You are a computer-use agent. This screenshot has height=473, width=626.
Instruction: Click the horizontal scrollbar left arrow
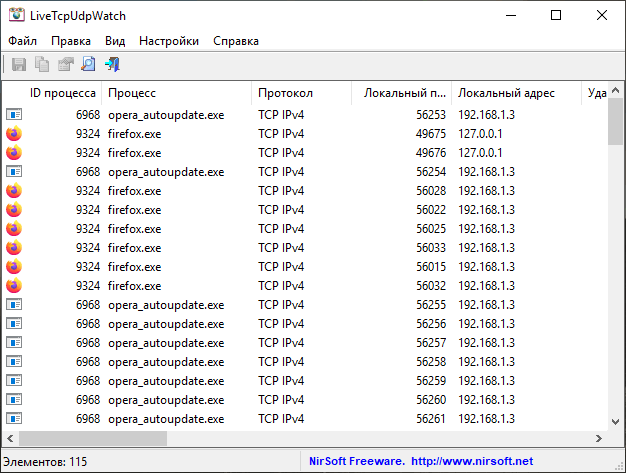pos(10,439)
